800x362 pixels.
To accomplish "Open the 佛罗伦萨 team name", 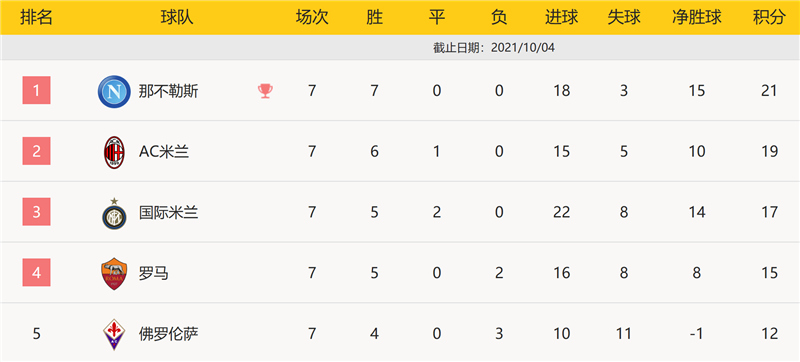I will (x=168, y=334).
